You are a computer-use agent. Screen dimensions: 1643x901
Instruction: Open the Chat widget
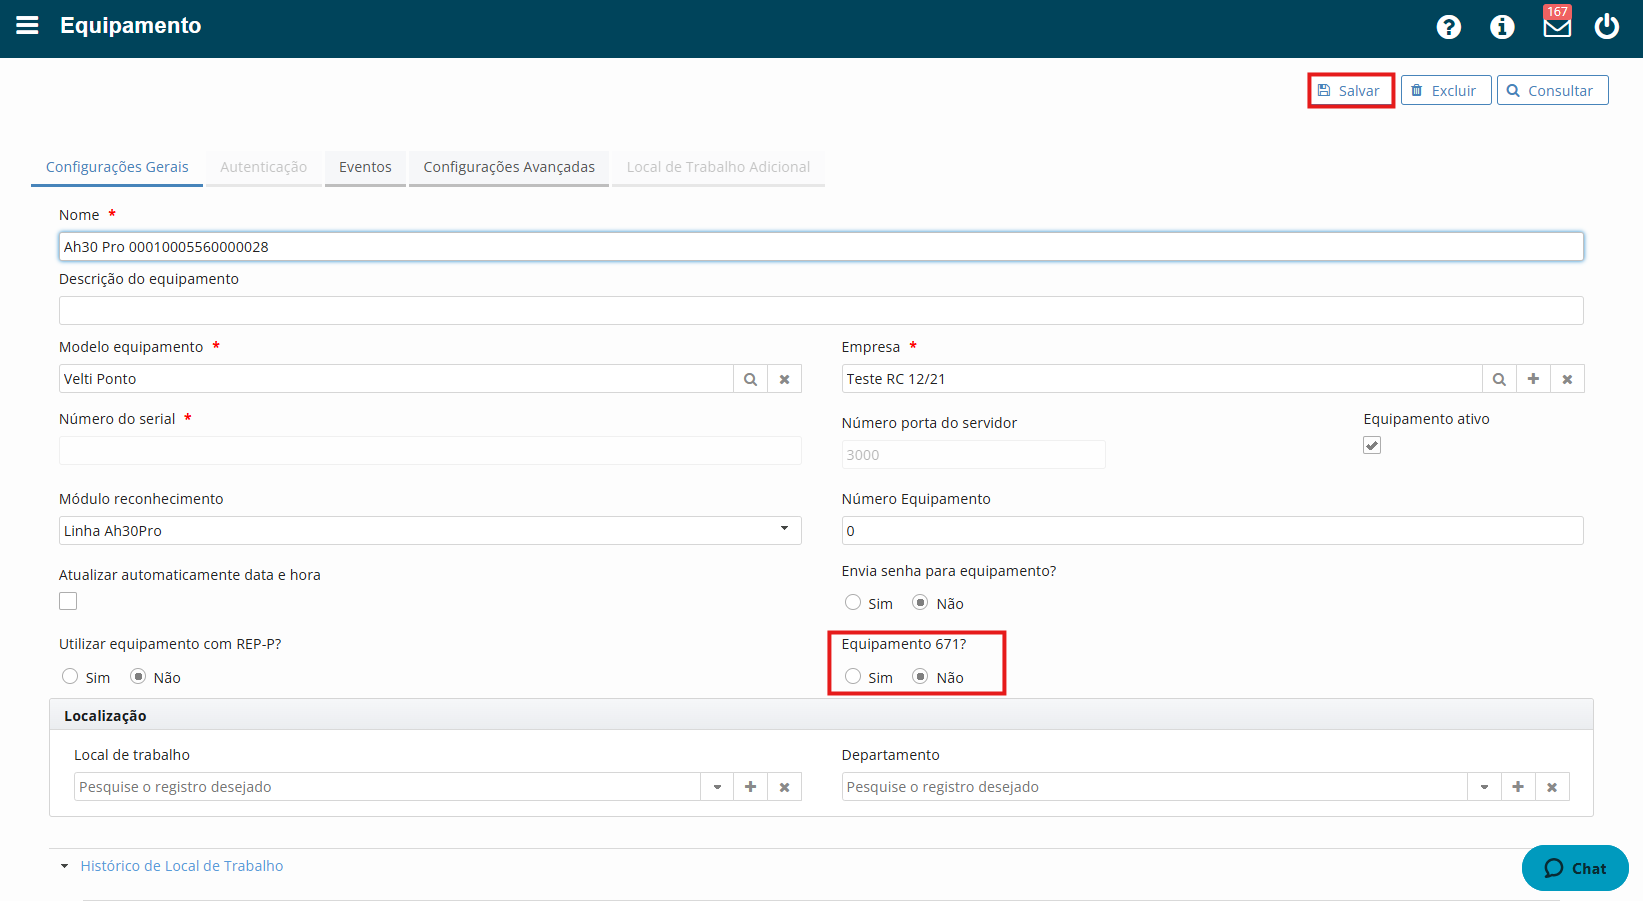click(1575, 868)
